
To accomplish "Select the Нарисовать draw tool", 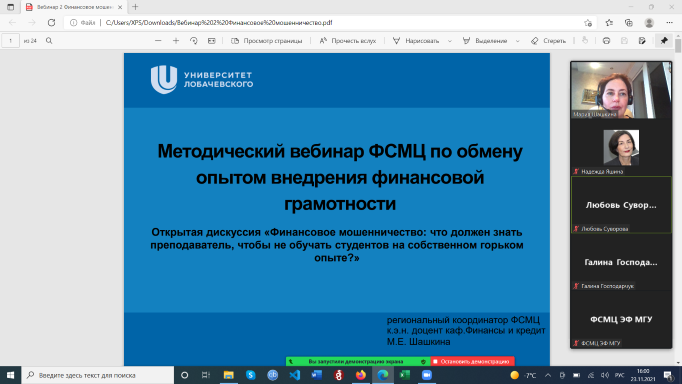I will [416, 40].
